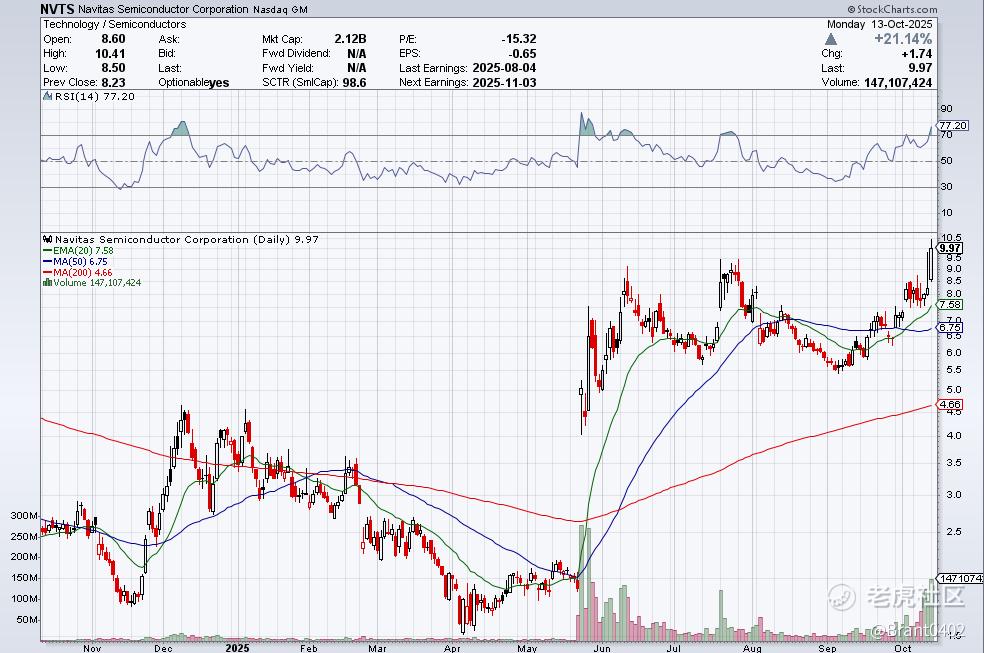Click the Fwd Dividend N/A value
The image size is (984, 653).
356,53
